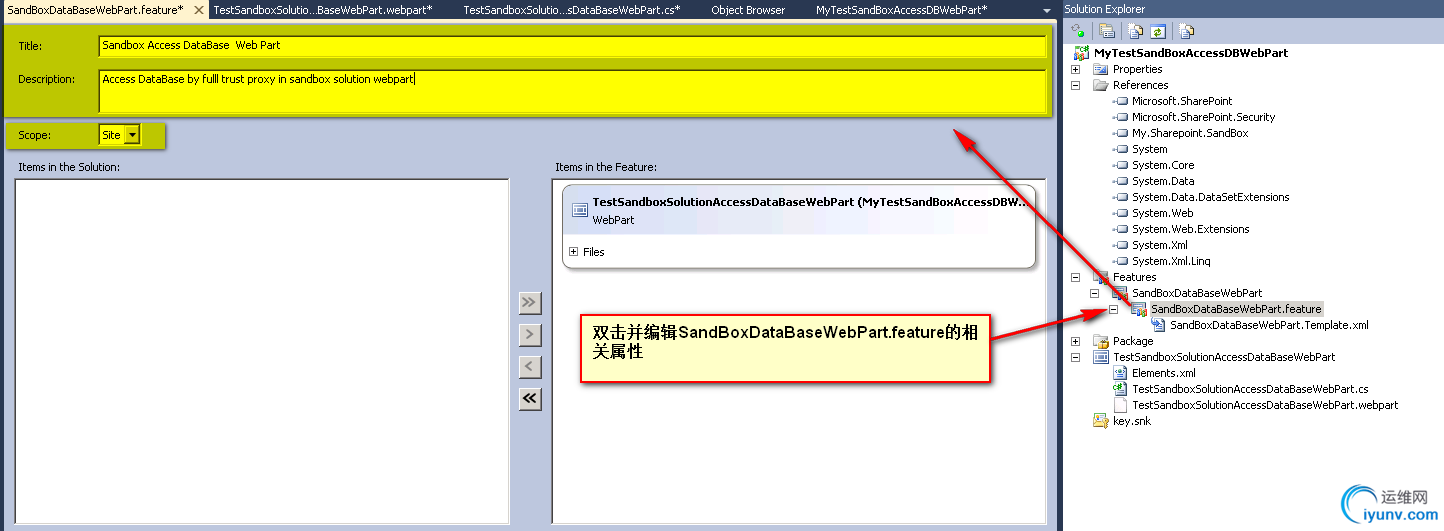Viewport: 1444px width, 531px height.
Task: Click into the Description text box
Action: click(572, 90)
